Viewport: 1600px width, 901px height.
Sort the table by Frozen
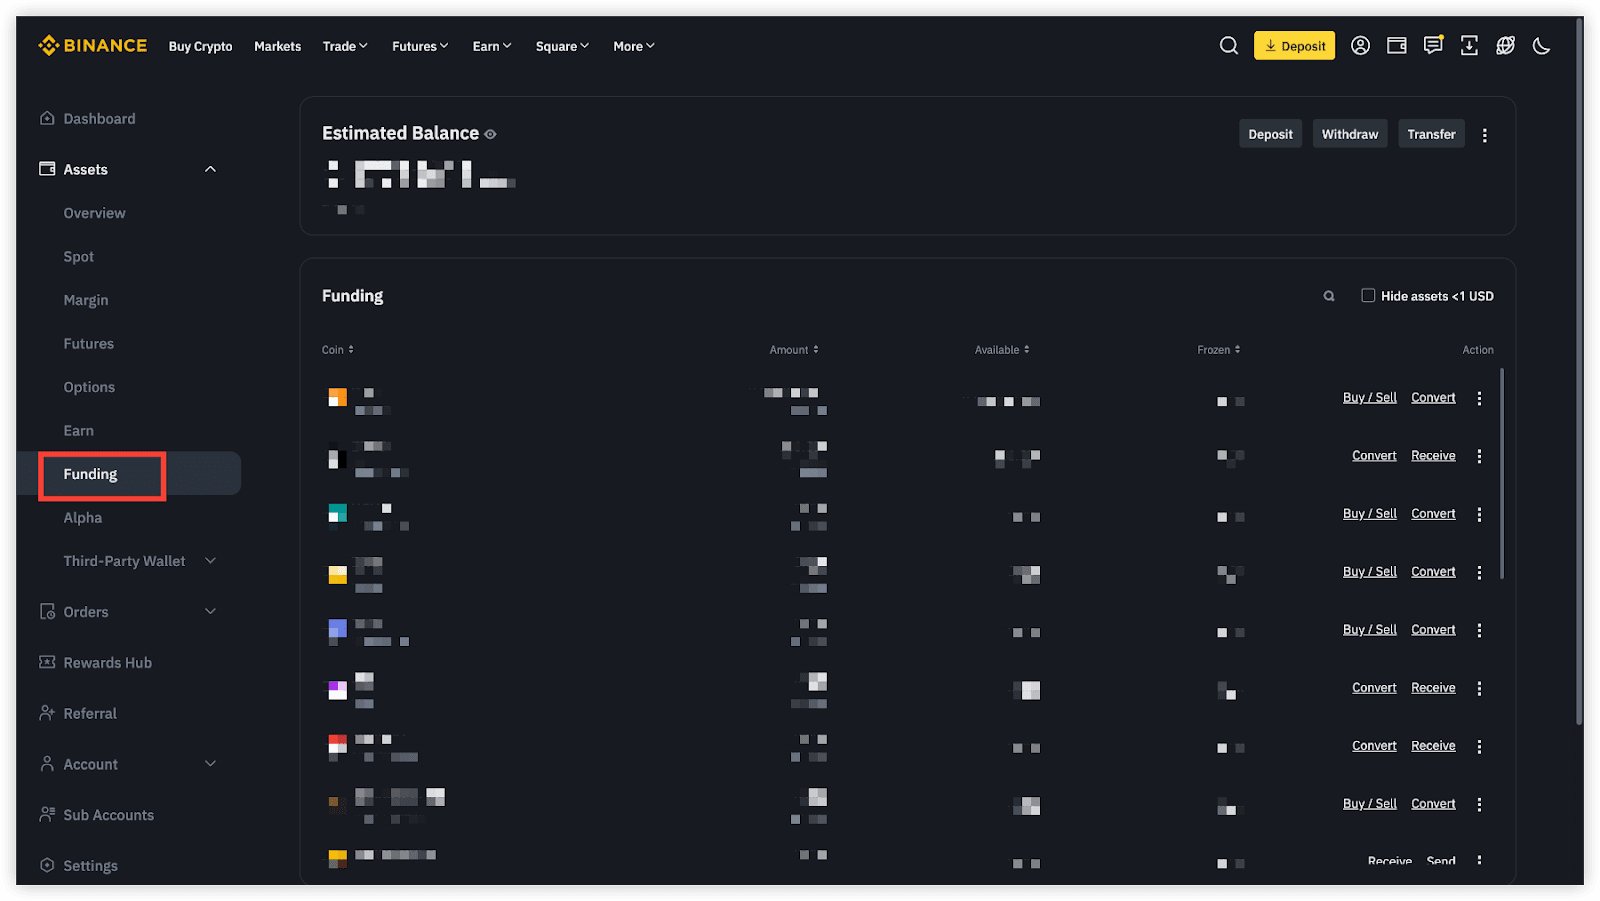(1219, 350)
